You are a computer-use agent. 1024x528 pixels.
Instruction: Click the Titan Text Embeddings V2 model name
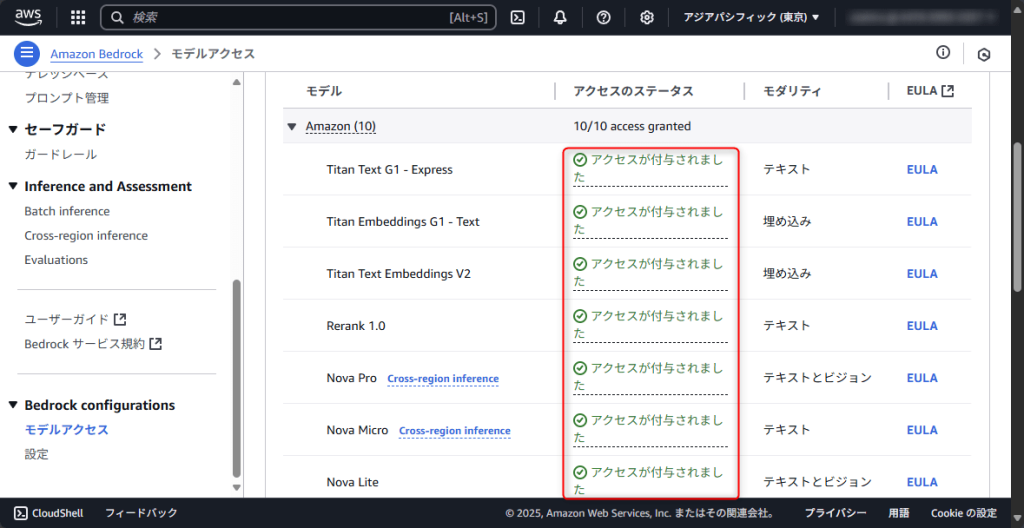pos(398,274)
